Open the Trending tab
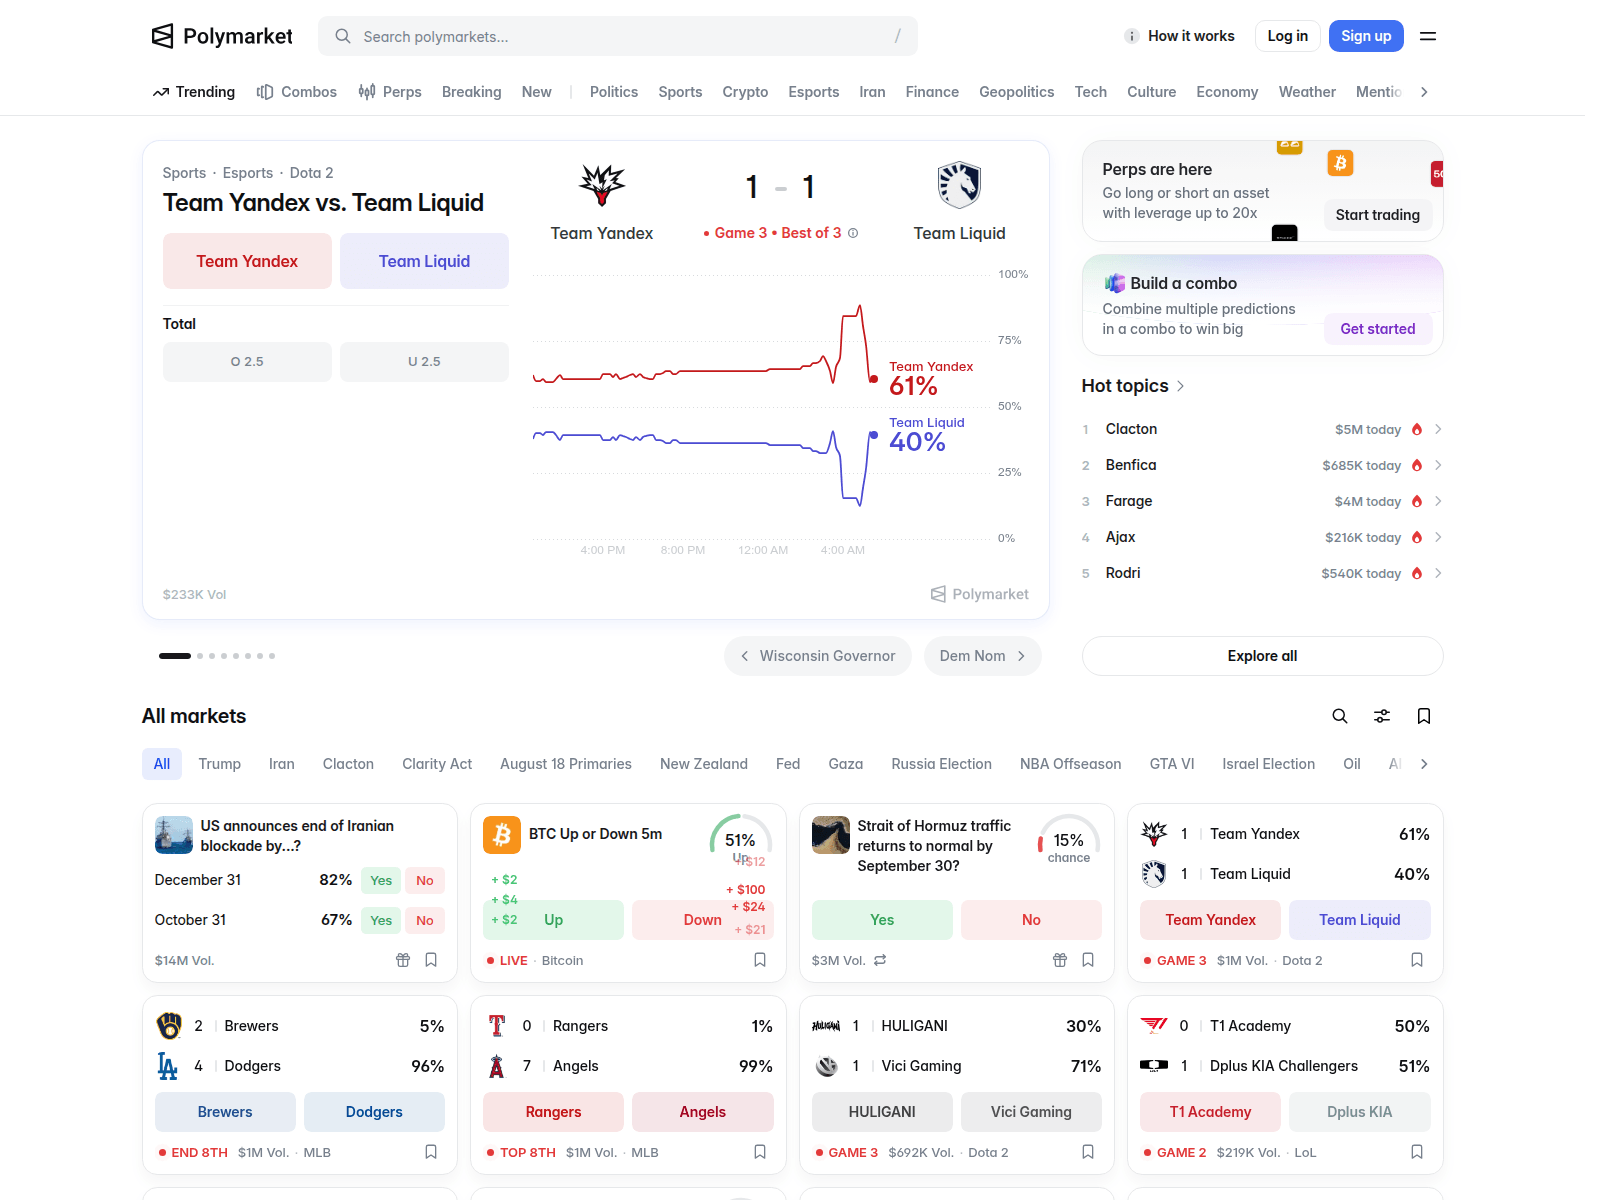 [194, 92]
